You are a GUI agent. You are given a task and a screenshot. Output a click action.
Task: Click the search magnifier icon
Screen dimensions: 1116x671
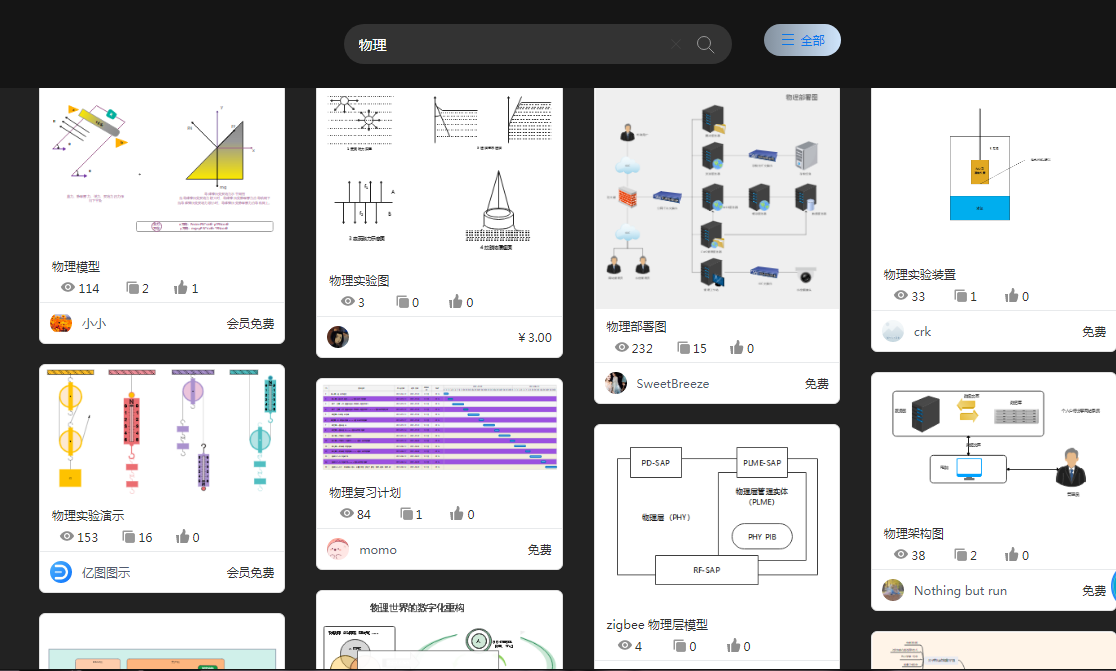(705, 44)
